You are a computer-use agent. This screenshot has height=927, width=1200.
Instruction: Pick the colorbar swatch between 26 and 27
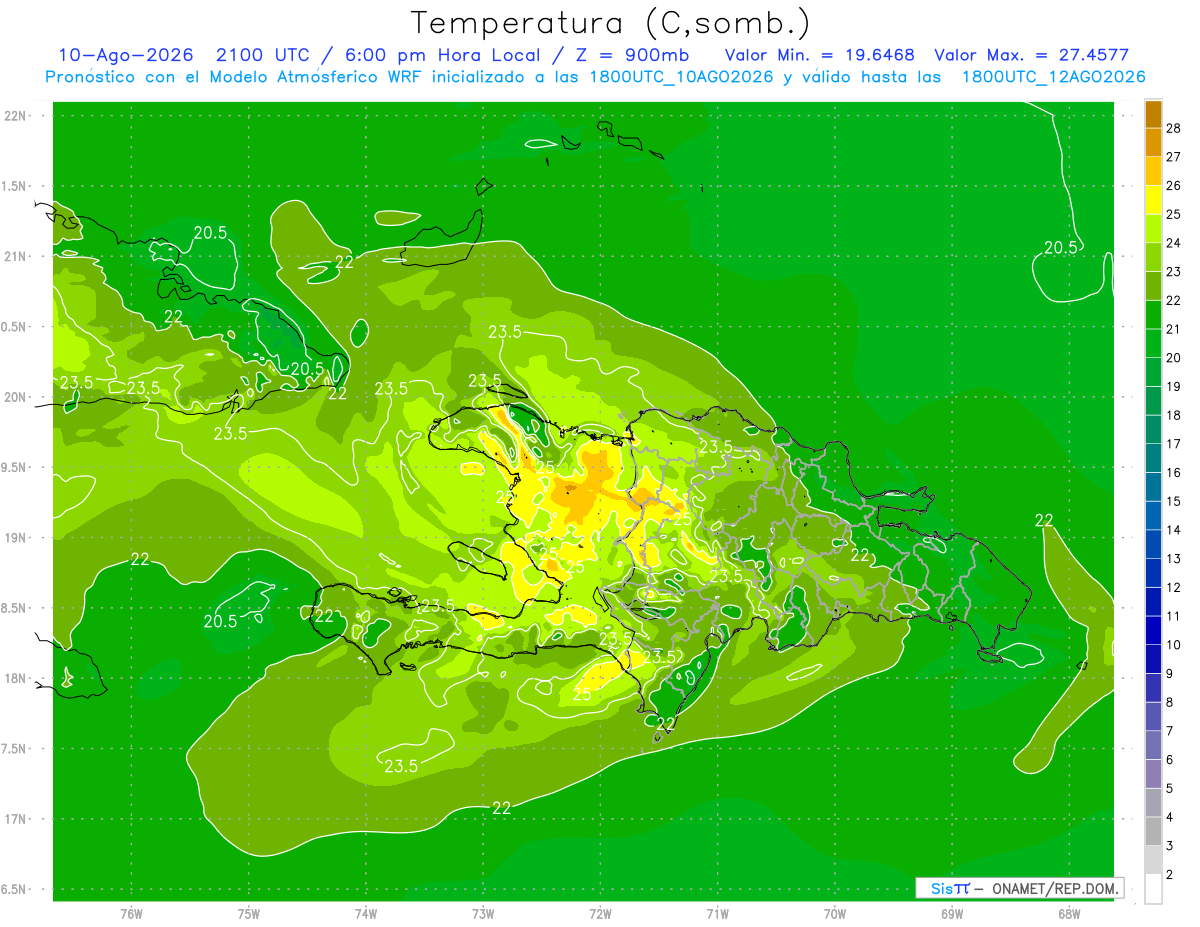pos(1154,171)
